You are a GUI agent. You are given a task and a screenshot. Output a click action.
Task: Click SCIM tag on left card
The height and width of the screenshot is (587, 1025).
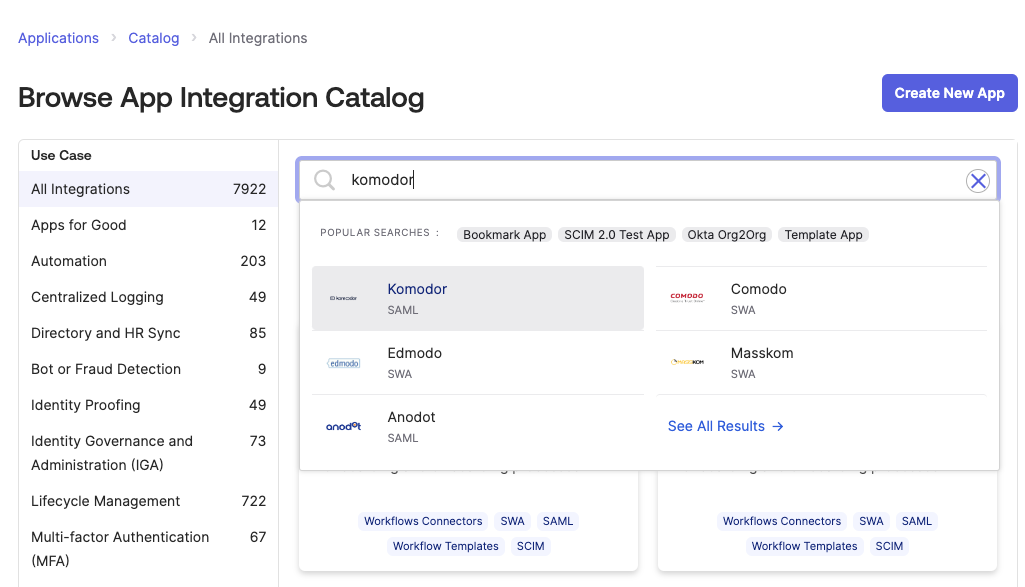point(530,546)
